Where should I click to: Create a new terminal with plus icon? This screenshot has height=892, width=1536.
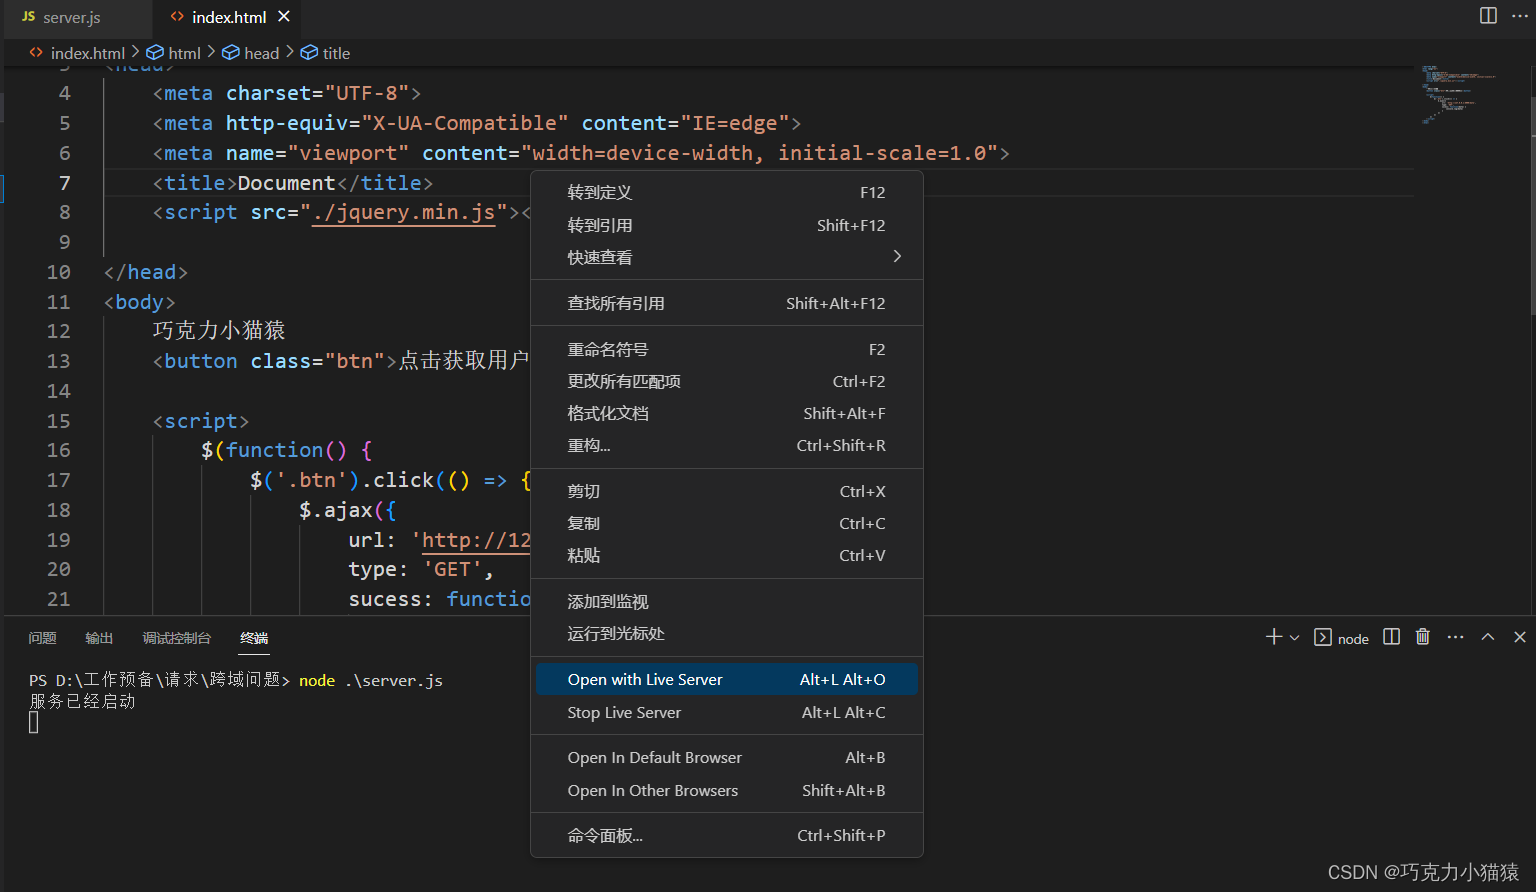(1273, 637)
